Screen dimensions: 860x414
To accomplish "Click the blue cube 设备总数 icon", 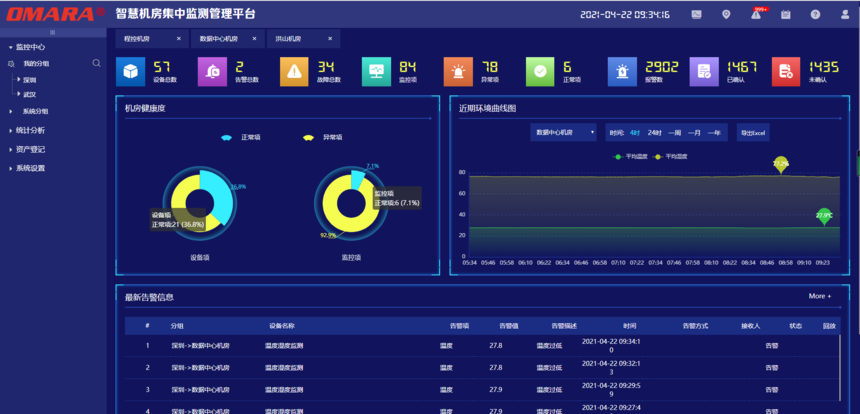I will tap(131, 71).
